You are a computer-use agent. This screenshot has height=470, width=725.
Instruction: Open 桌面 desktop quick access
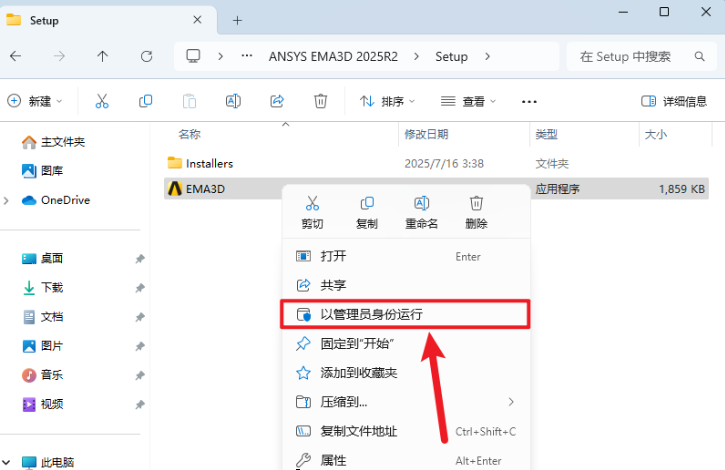pos(43,258)
